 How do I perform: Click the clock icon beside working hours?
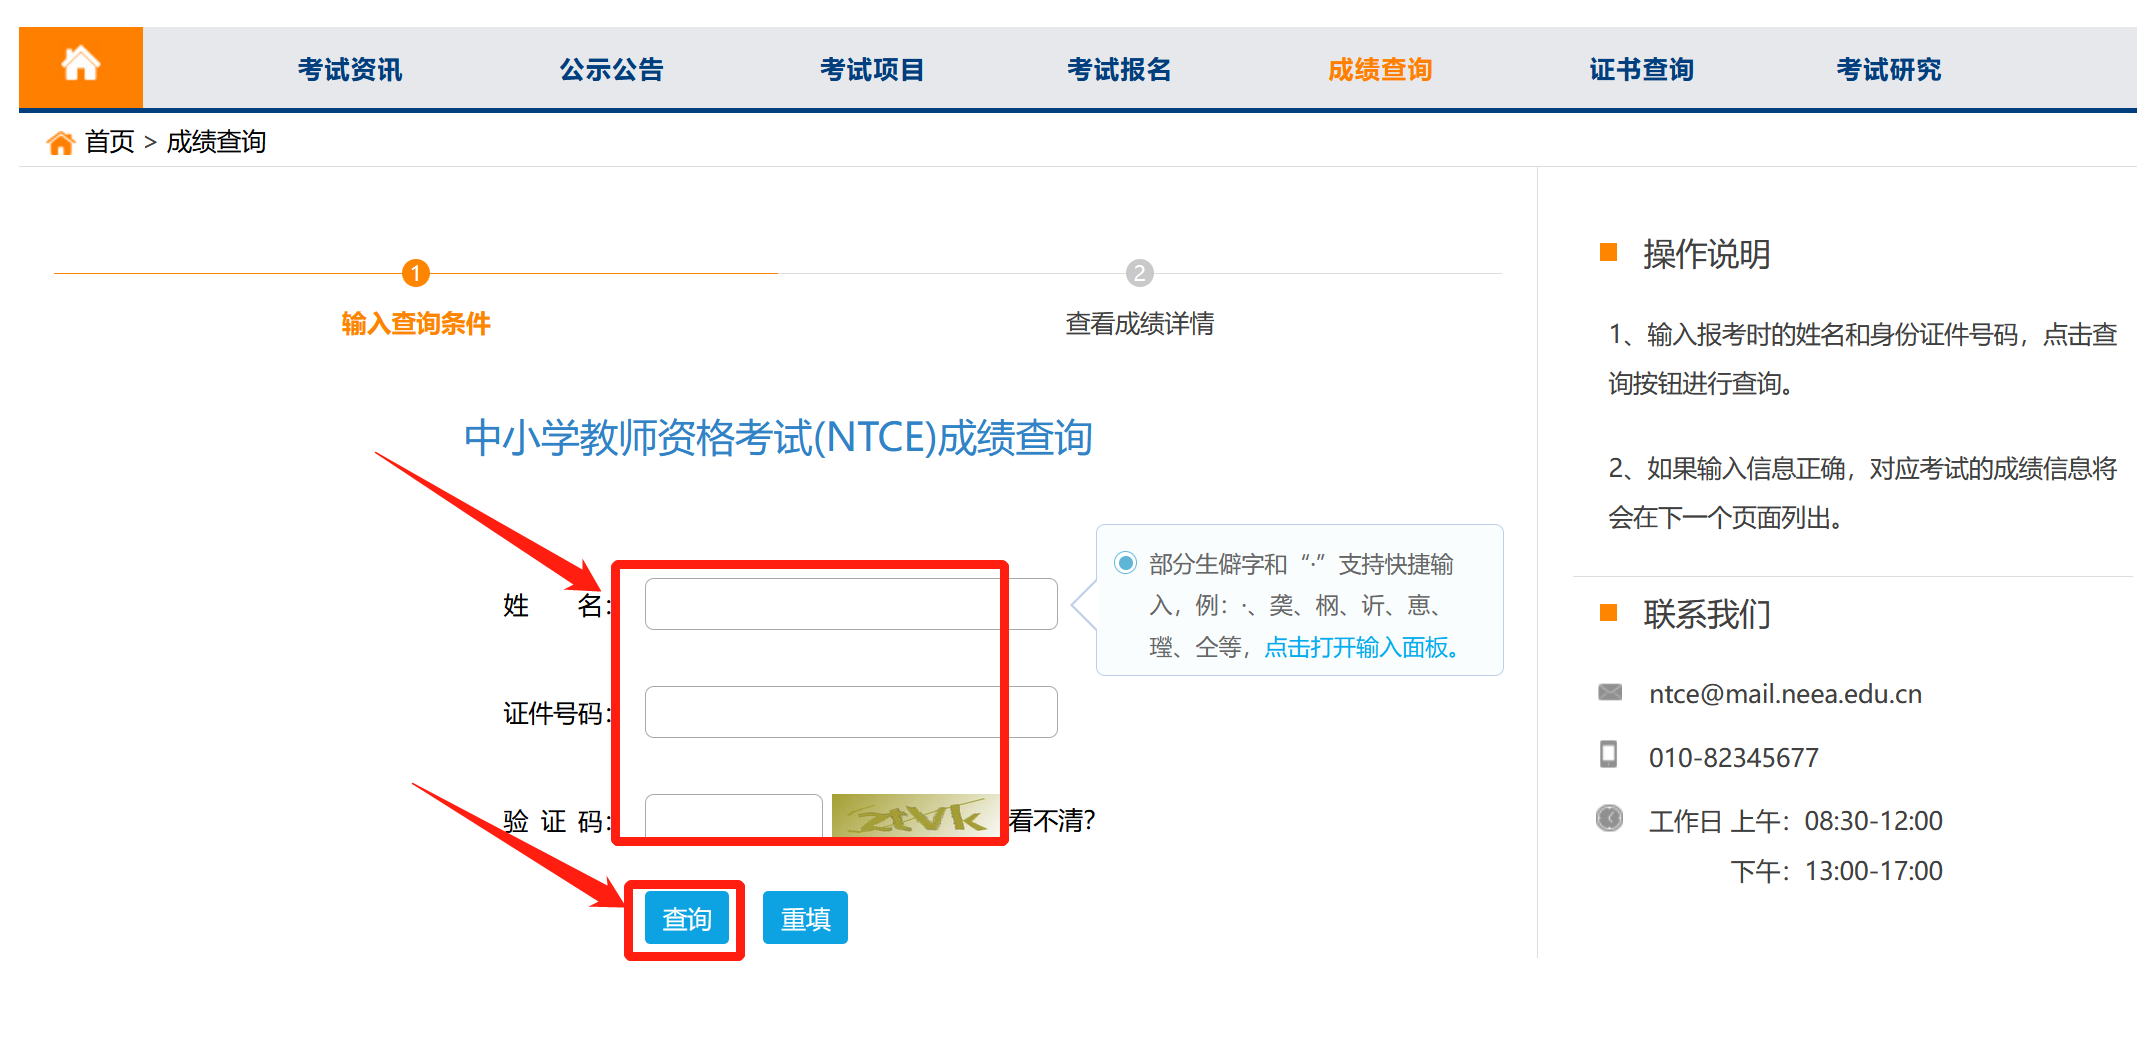pyautogui.click(x=1609, y=819)
